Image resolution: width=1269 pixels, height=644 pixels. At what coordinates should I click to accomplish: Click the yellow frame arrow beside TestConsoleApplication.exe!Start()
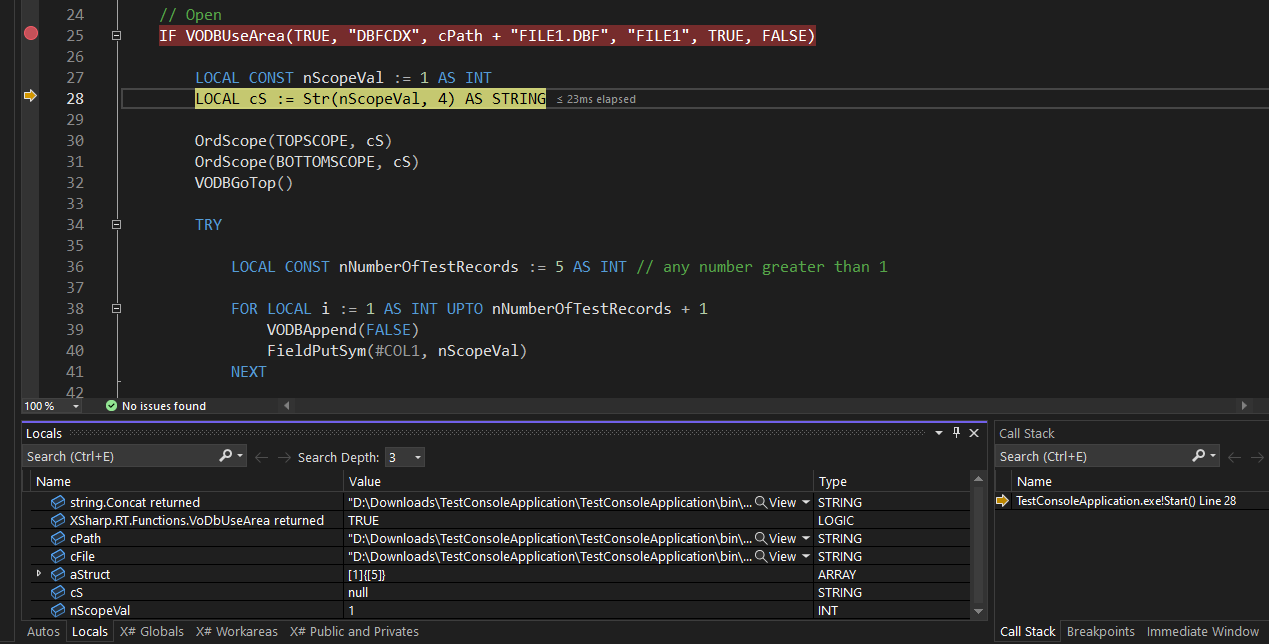[x=1003, y=502]
